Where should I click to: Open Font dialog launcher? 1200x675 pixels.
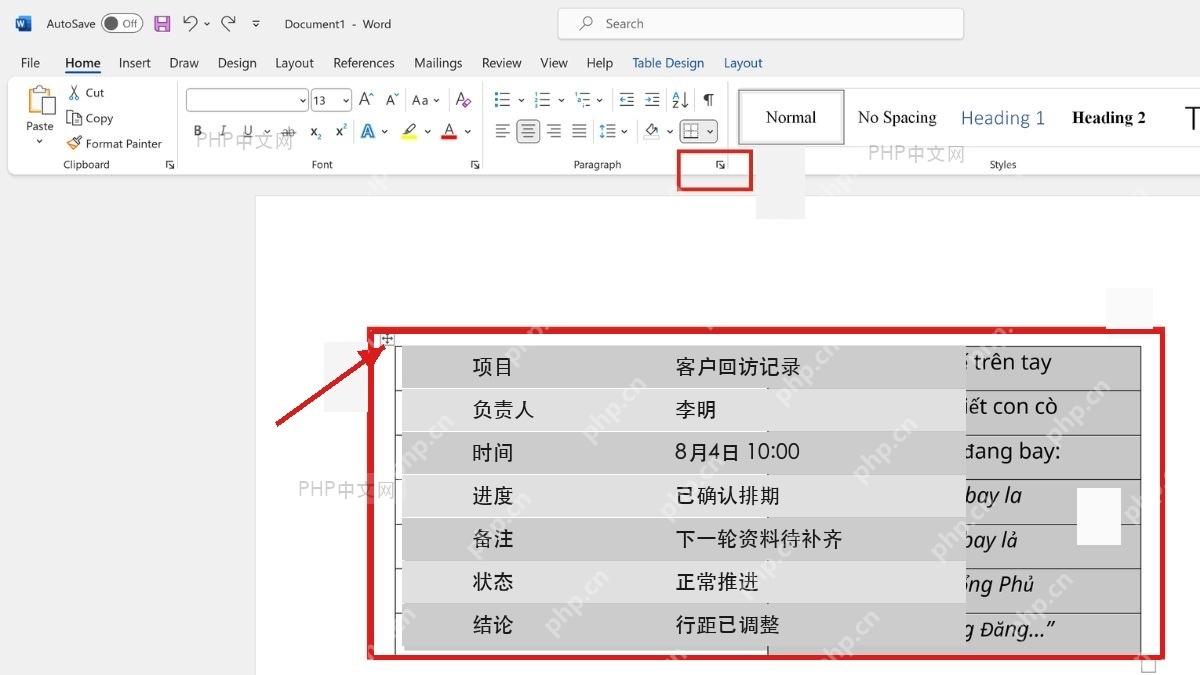(475, 165)
